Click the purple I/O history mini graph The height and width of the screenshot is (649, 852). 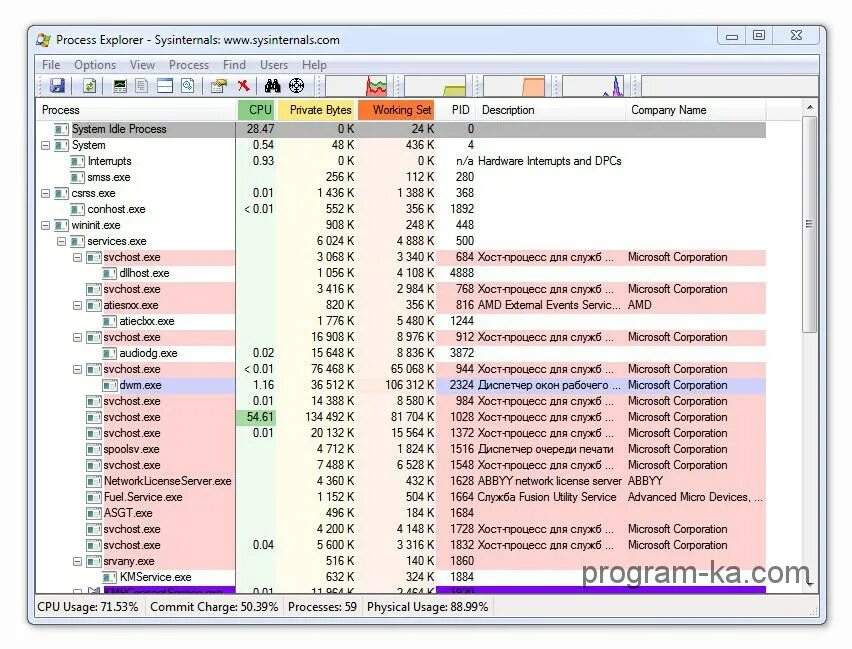point(593,86)
